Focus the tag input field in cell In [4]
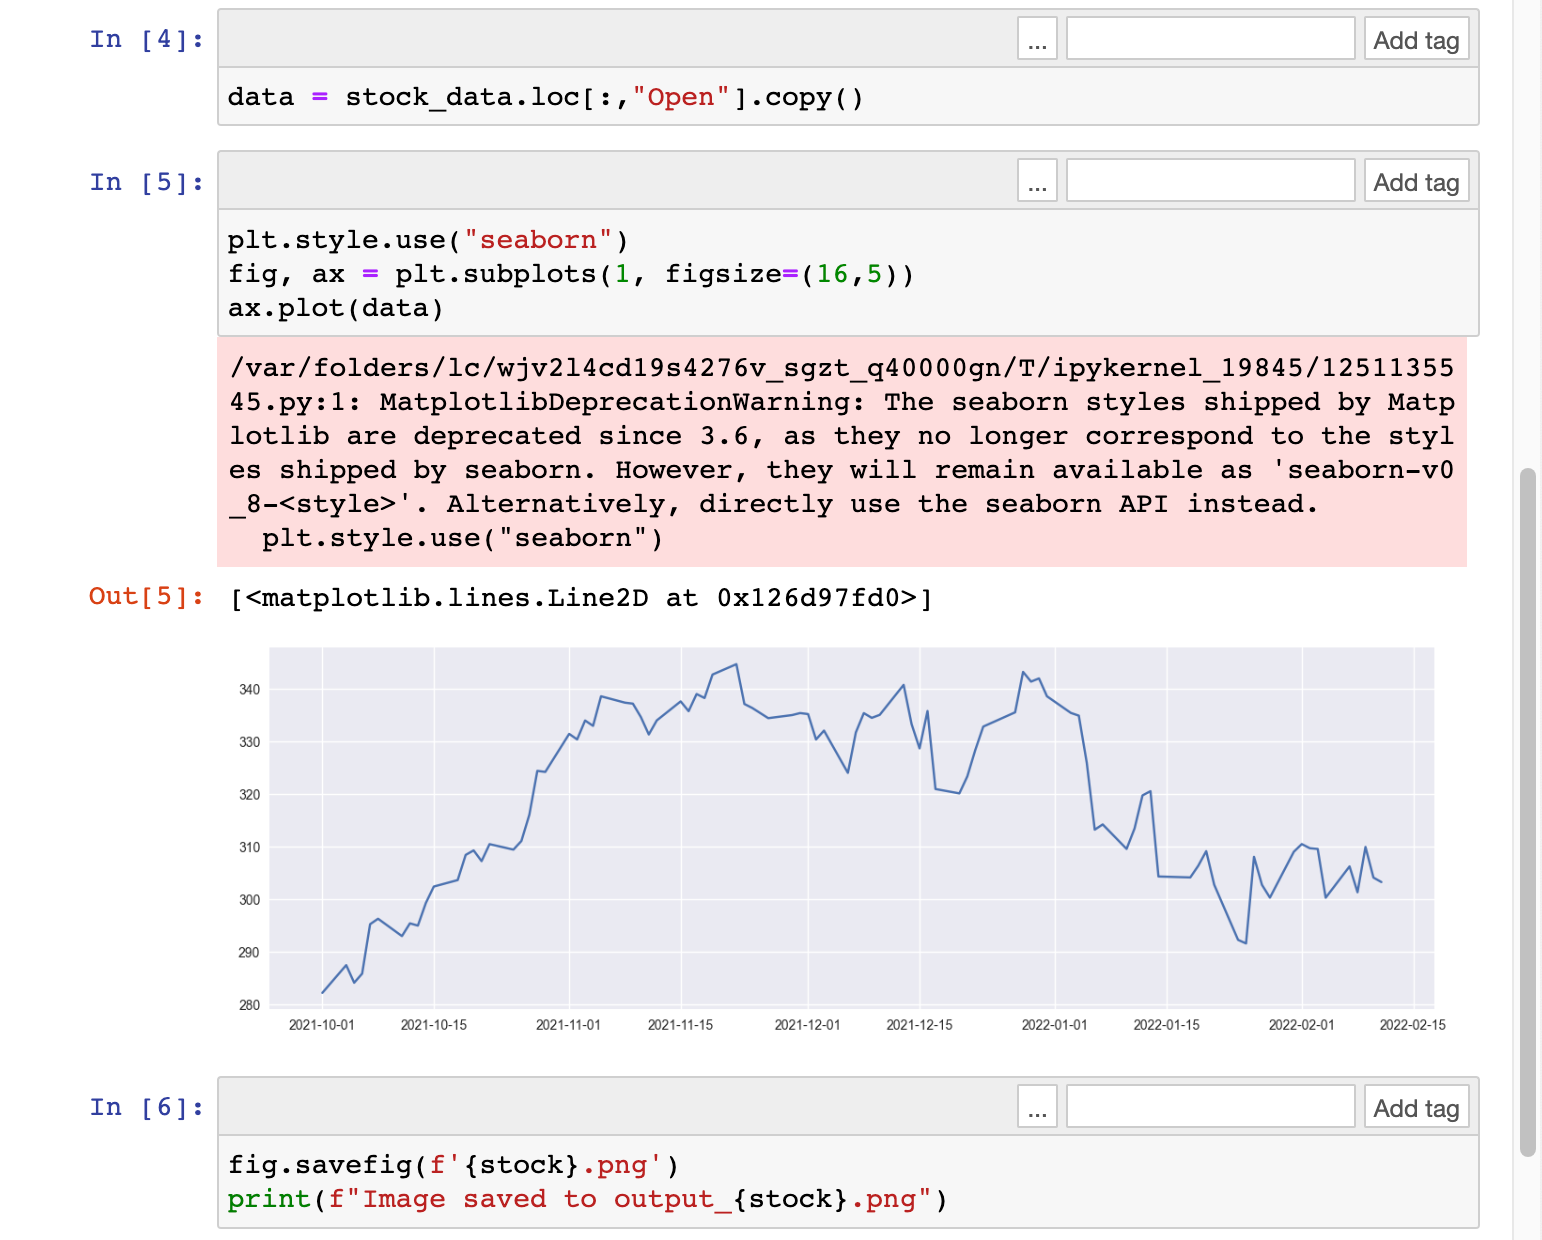 click(x=1210, y=39)
